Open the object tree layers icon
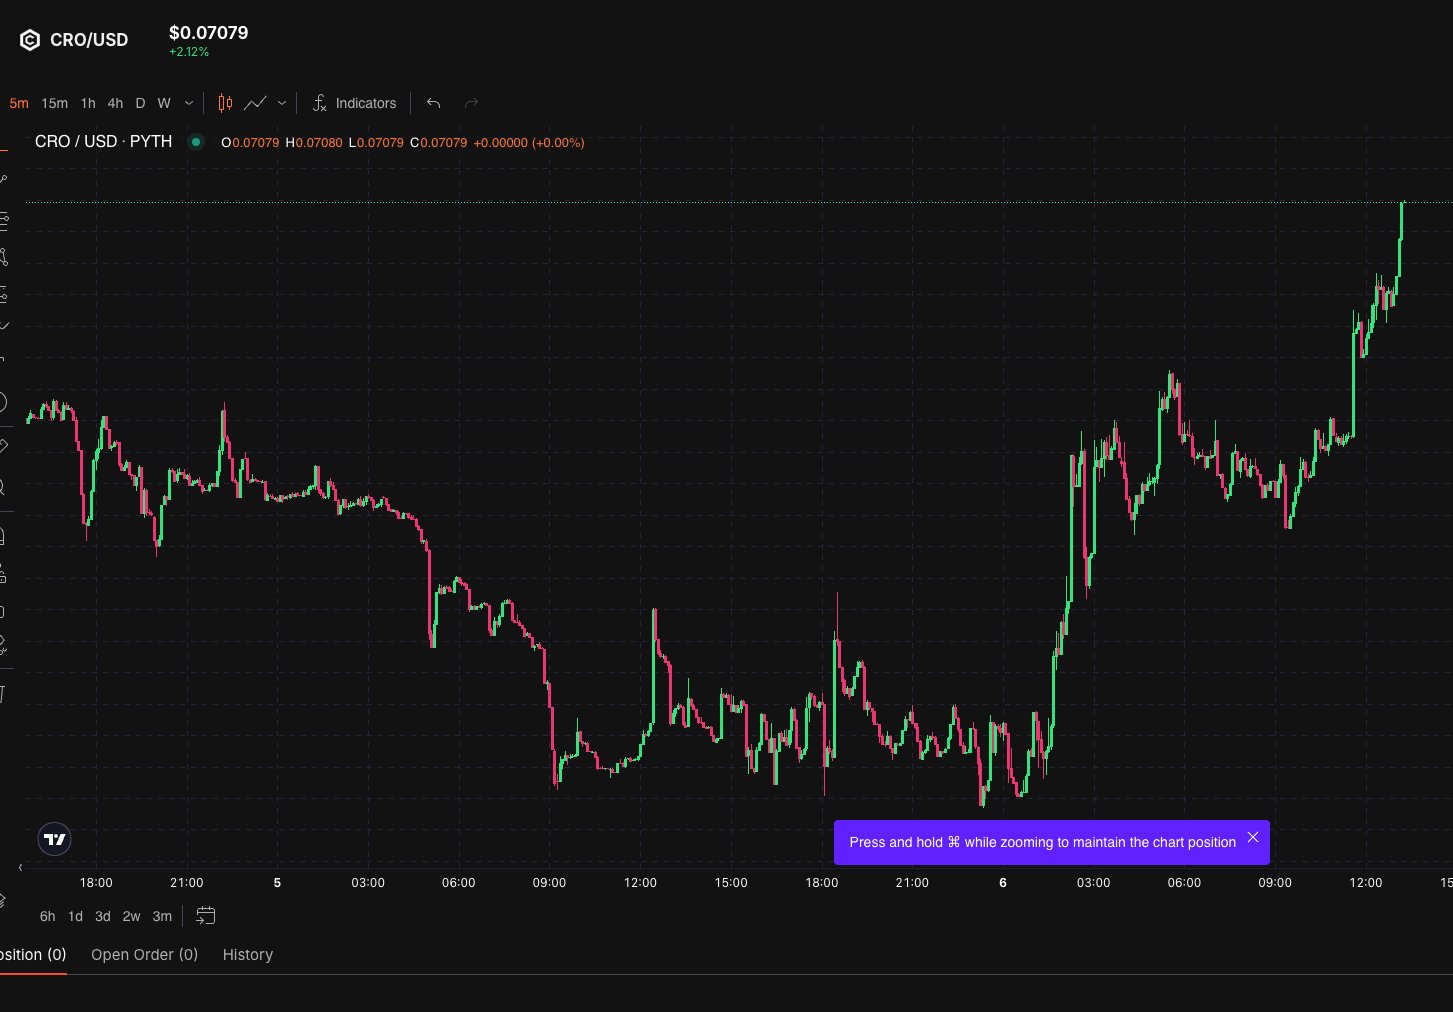The image size is (1453, 1012). (2, 901)
